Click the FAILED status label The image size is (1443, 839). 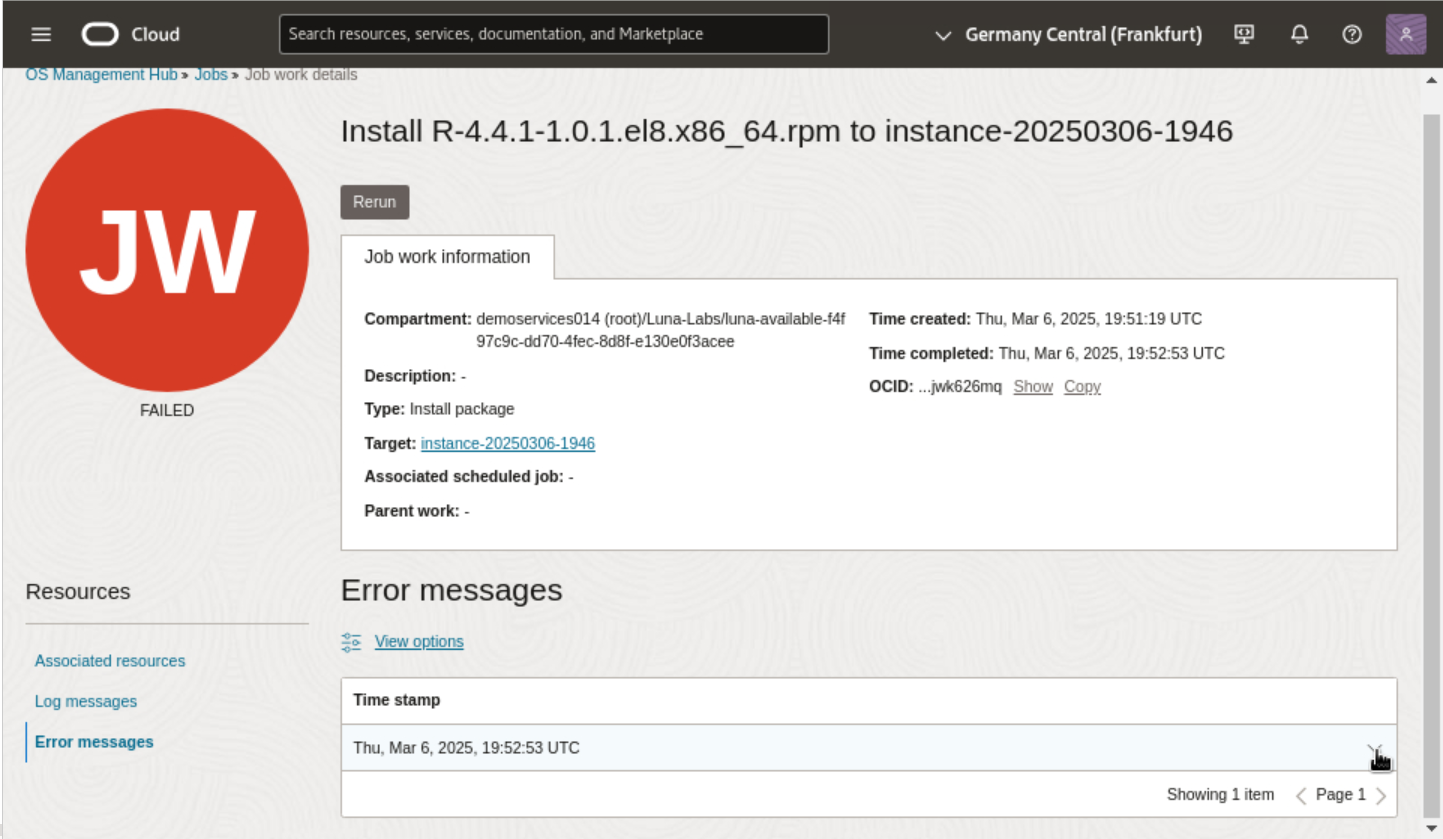[x=167, y=411]
